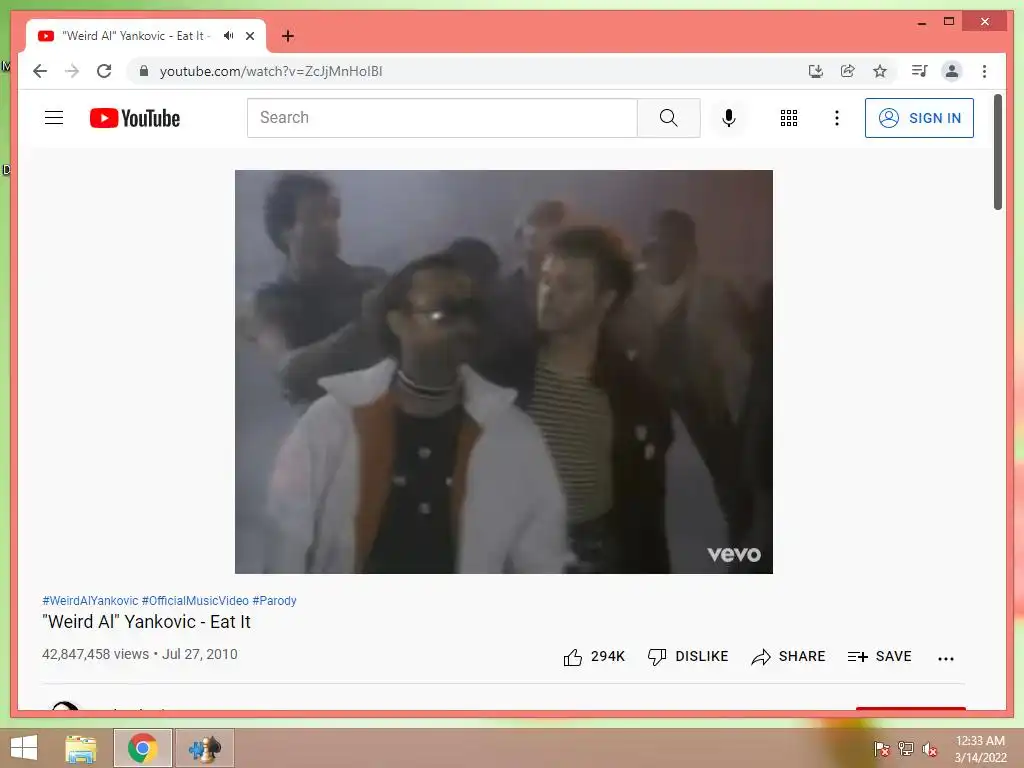This screenshot has height=768, width=1024.
Task: Bookmark this page with the star icon
Action: [880, 71]
